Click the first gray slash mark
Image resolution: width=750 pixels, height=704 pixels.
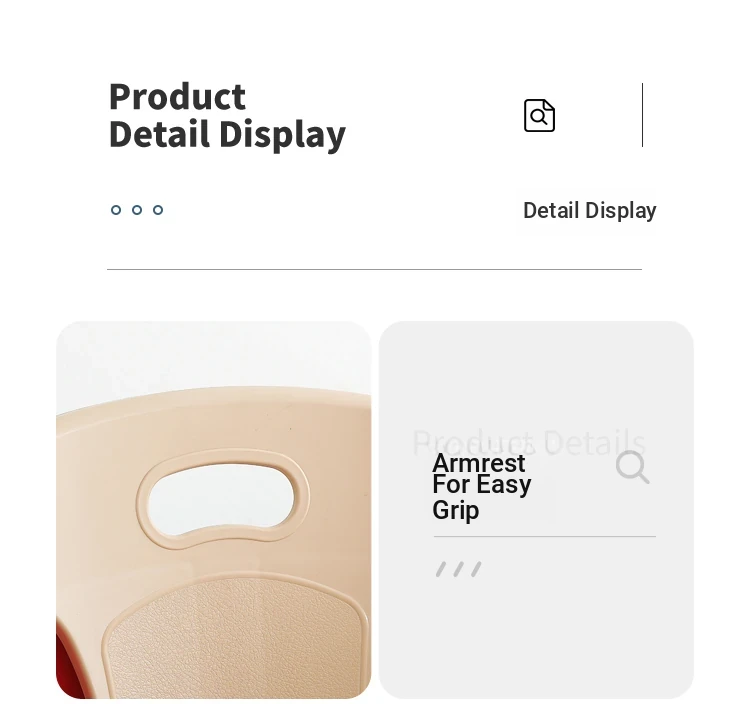[x=441, y=569]
